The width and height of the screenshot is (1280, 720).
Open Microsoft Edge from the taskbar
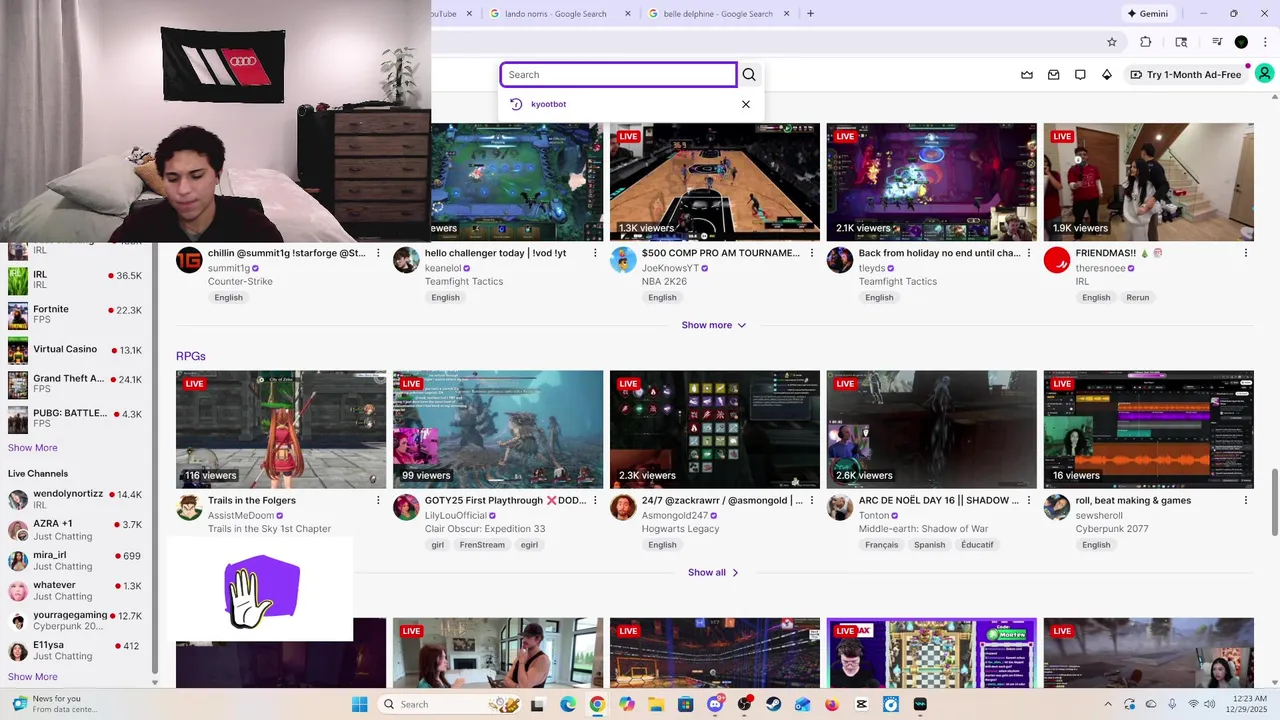point(568,704)
